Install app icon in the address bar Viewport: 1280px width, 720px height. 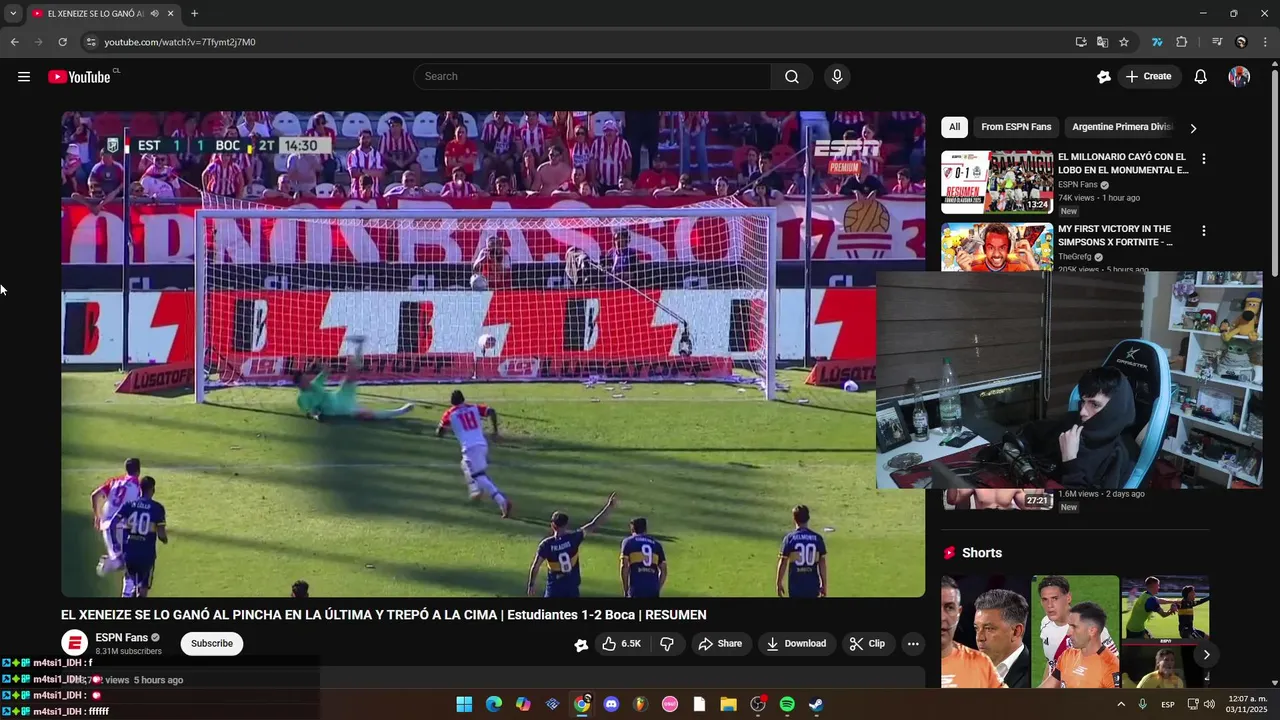(x=1081, y=42)
